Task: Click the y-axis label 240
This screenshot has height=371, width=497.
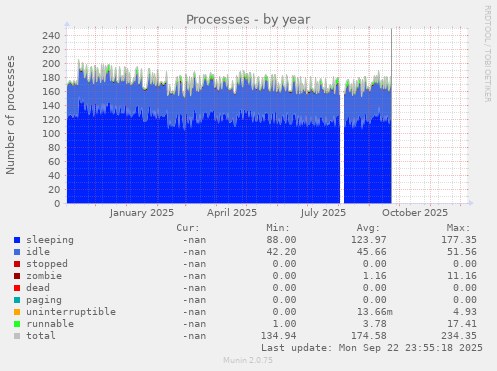Action: 51,36
